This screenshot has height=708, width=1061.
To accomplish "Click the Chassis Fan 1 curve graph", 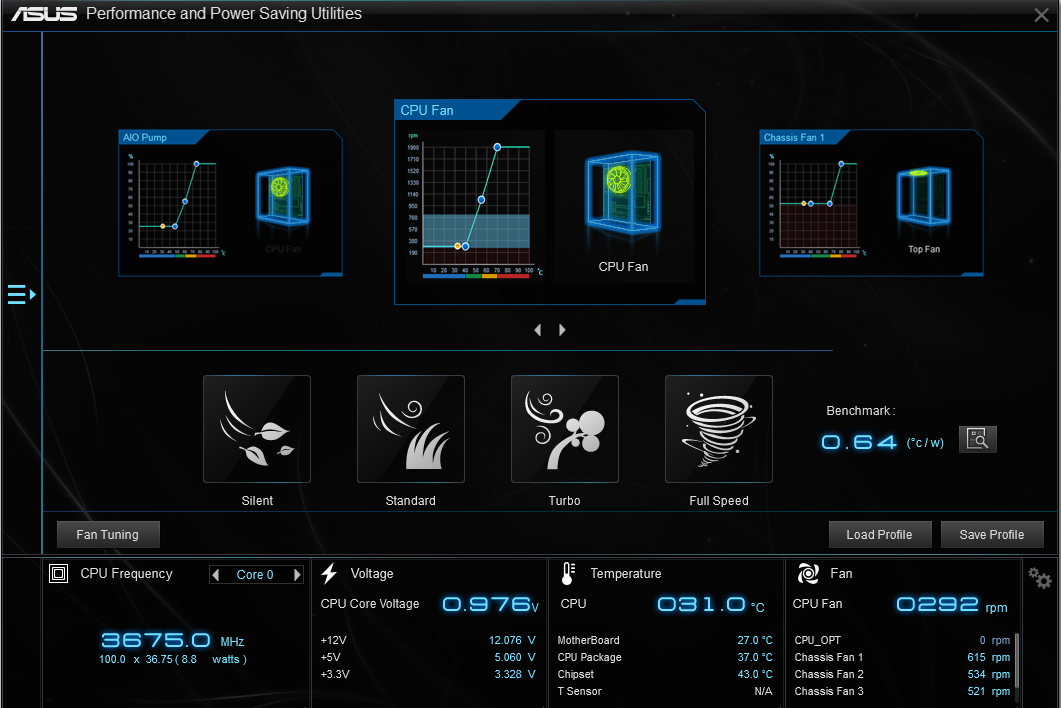I will click(x=818, y=205).
